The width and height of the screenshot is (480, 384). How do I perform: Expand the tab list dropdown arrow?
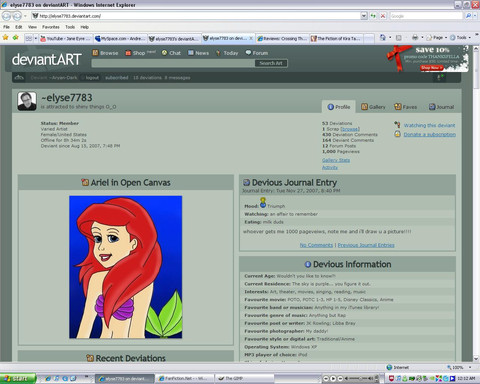(x=36, y=39)
